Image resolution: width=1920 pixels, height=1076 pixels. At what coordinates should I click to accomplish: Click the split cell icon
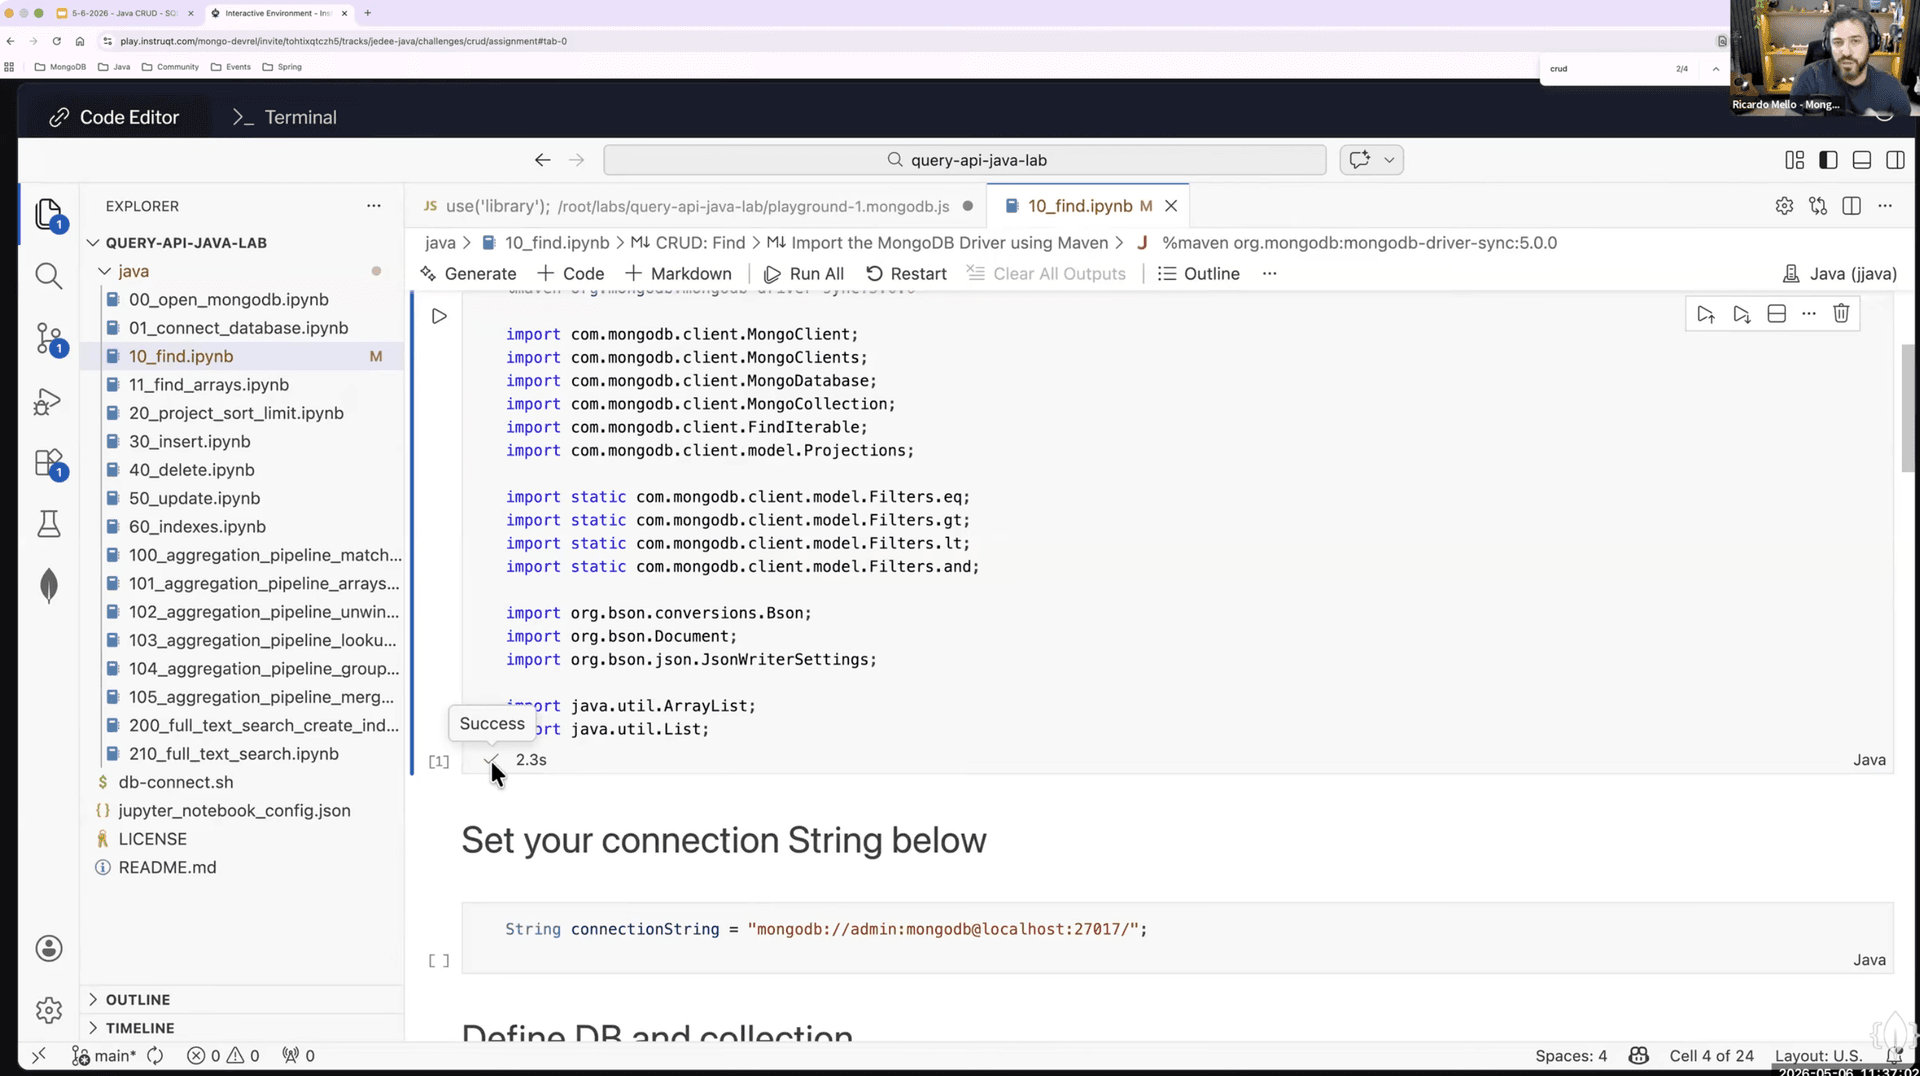tap(1777, 314)
